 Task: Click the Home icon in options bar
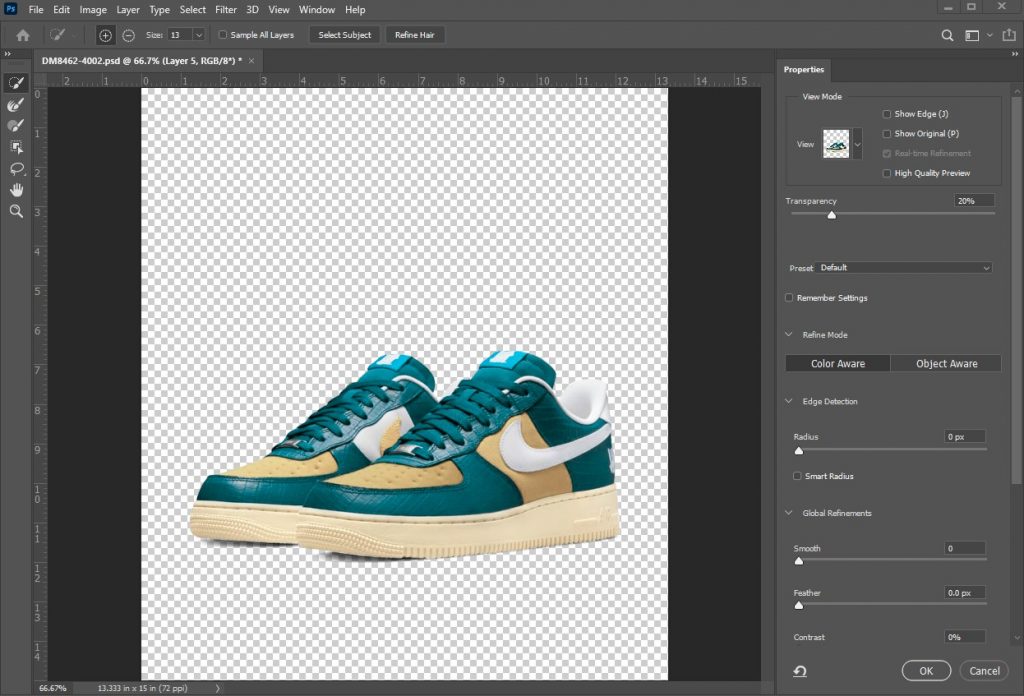[23, 35]
